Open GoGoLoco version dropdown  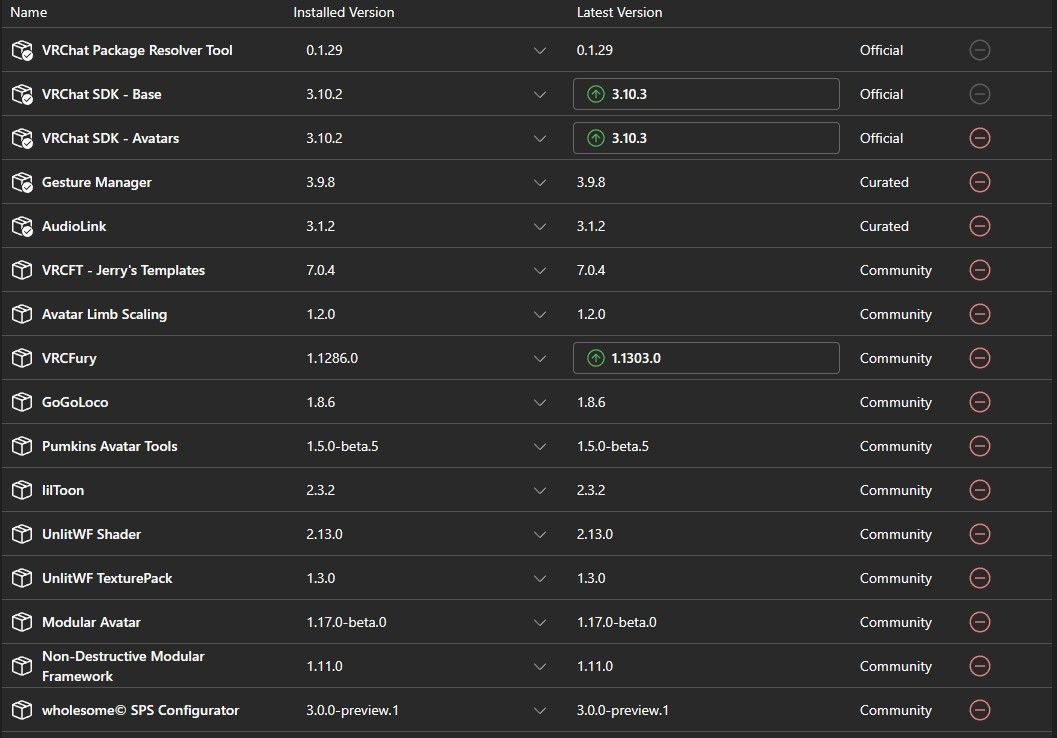[540, 402]
